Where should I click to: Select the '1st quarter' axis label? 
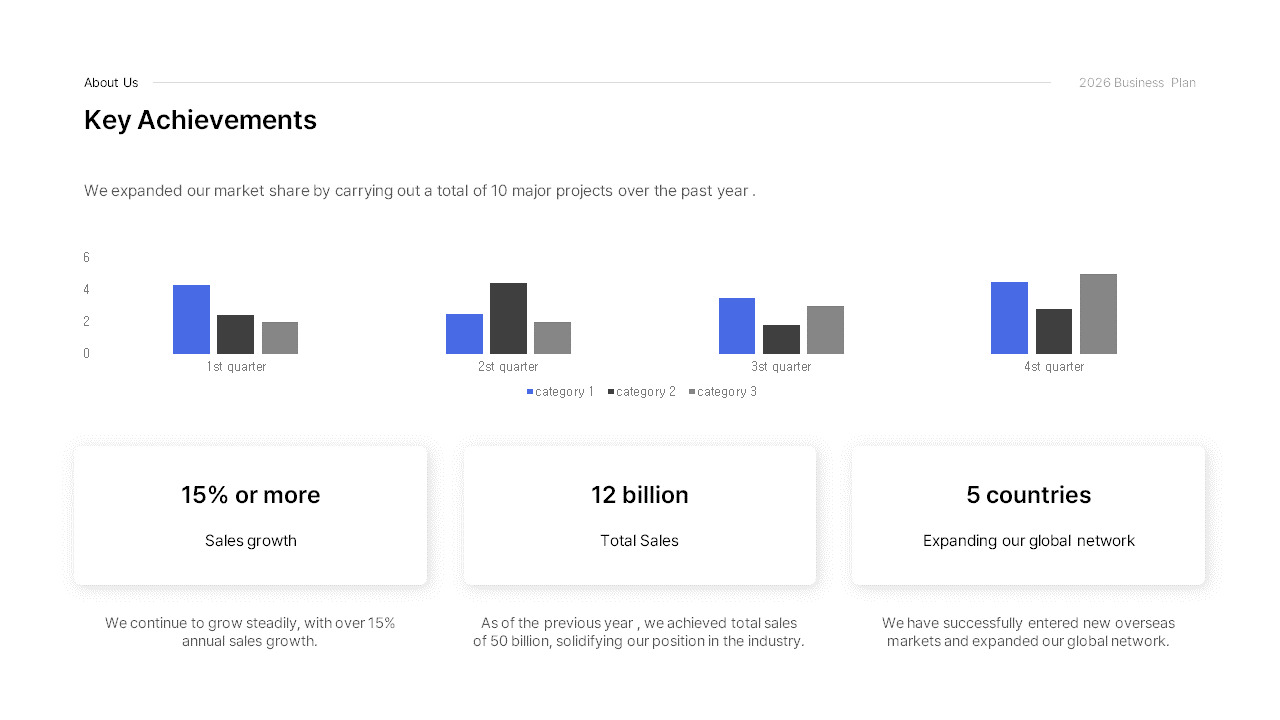point(236,367)
